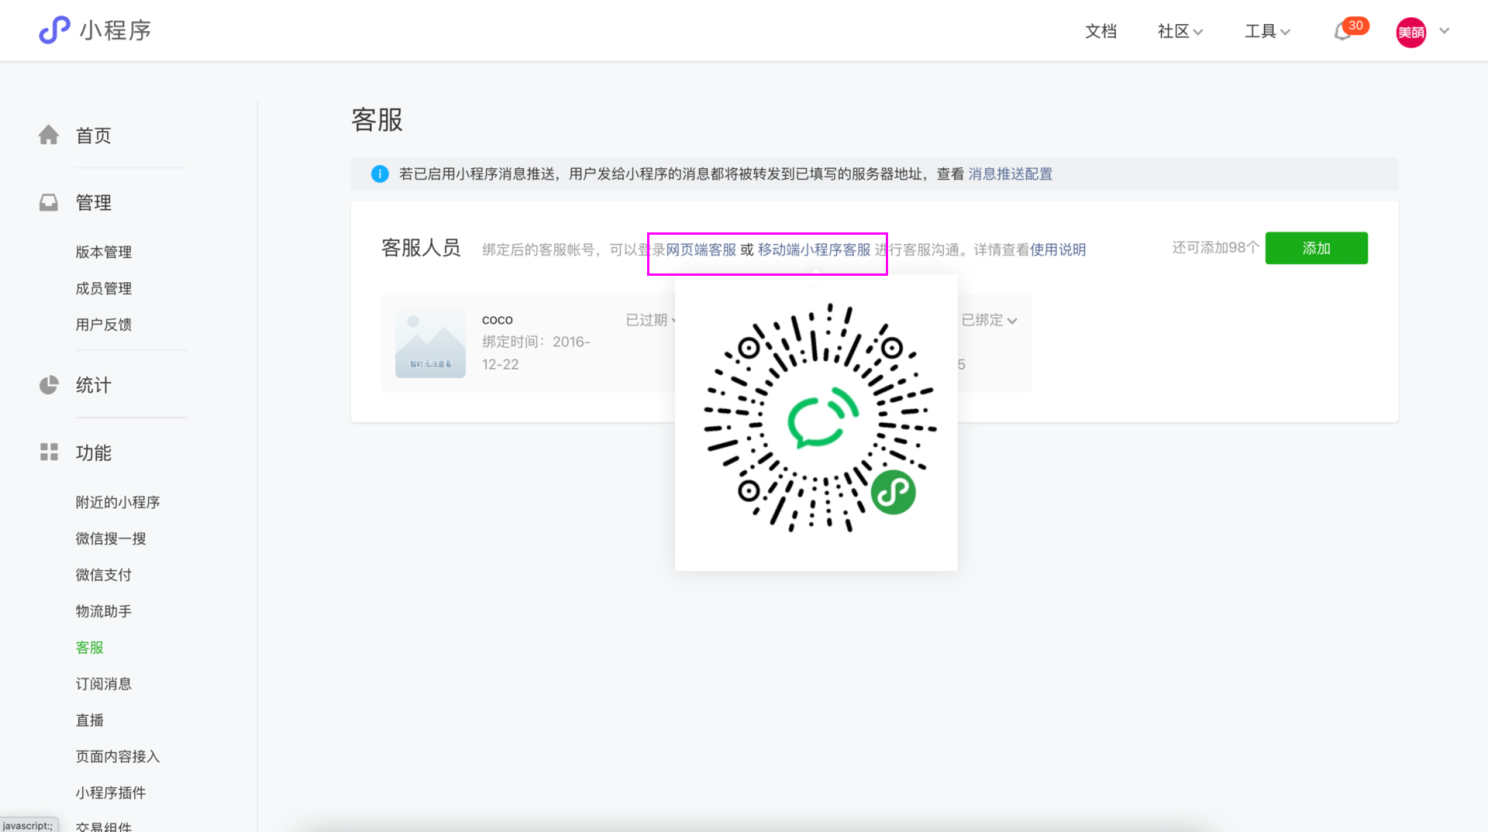Open the 已绑定 status dropdown
Viewport: 1488px width, 832px height.
(988, 320)
